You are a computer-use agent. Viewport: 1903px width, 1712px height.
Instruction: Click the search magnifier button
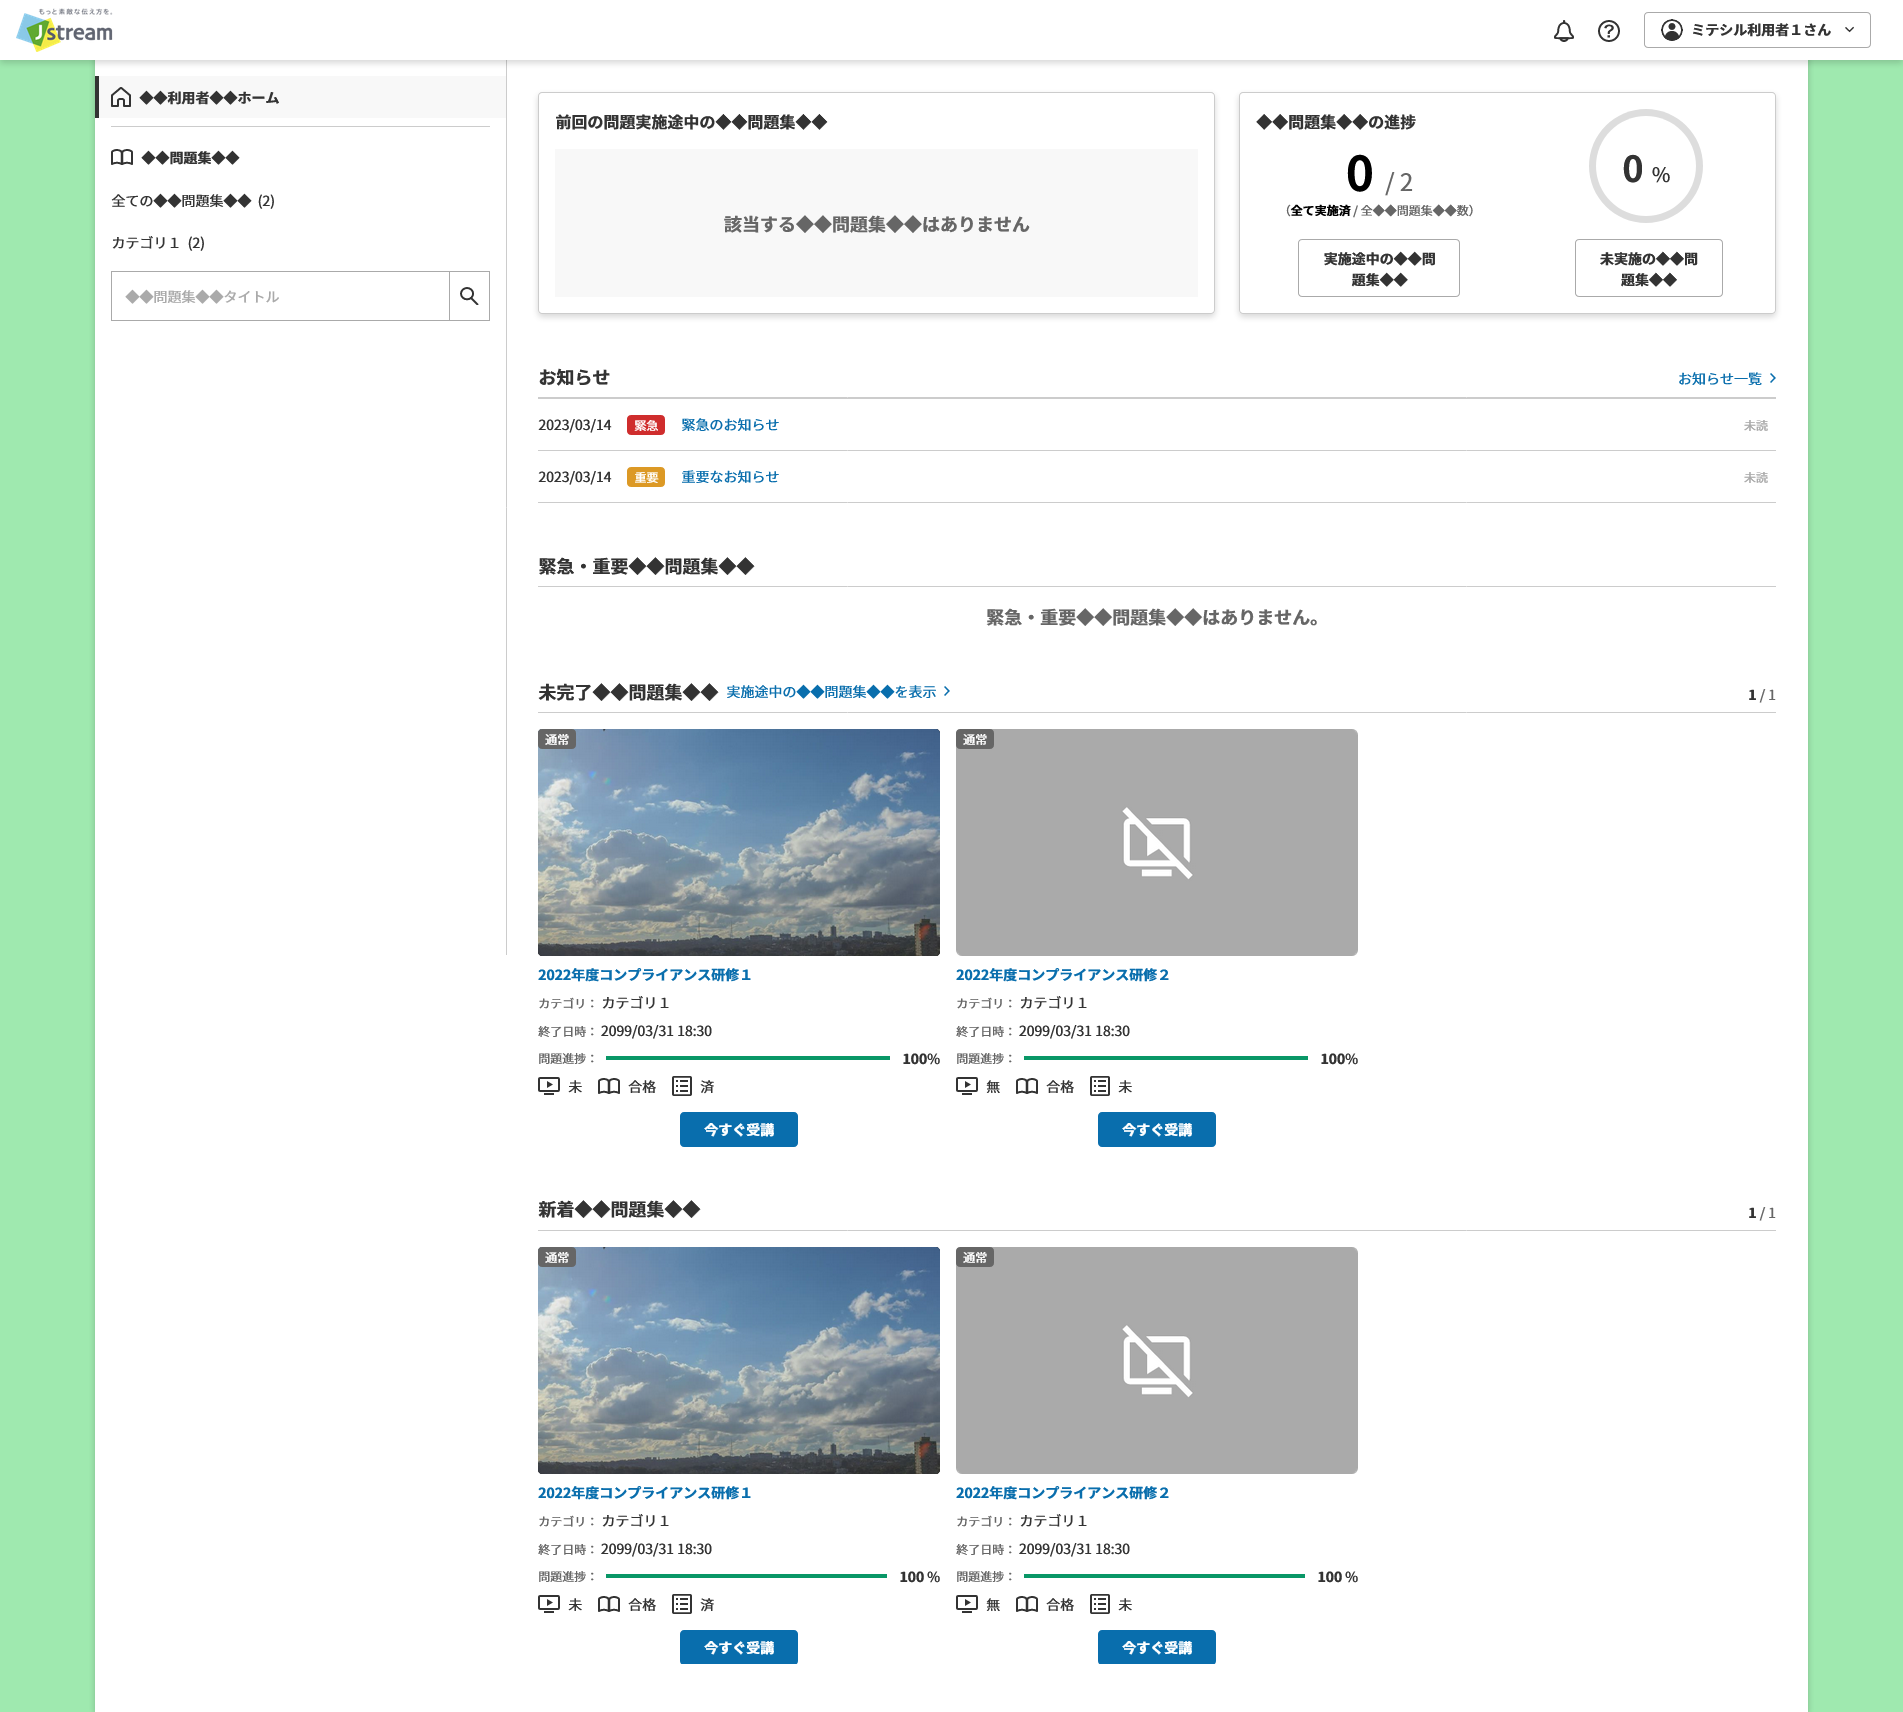coord(469,296)
